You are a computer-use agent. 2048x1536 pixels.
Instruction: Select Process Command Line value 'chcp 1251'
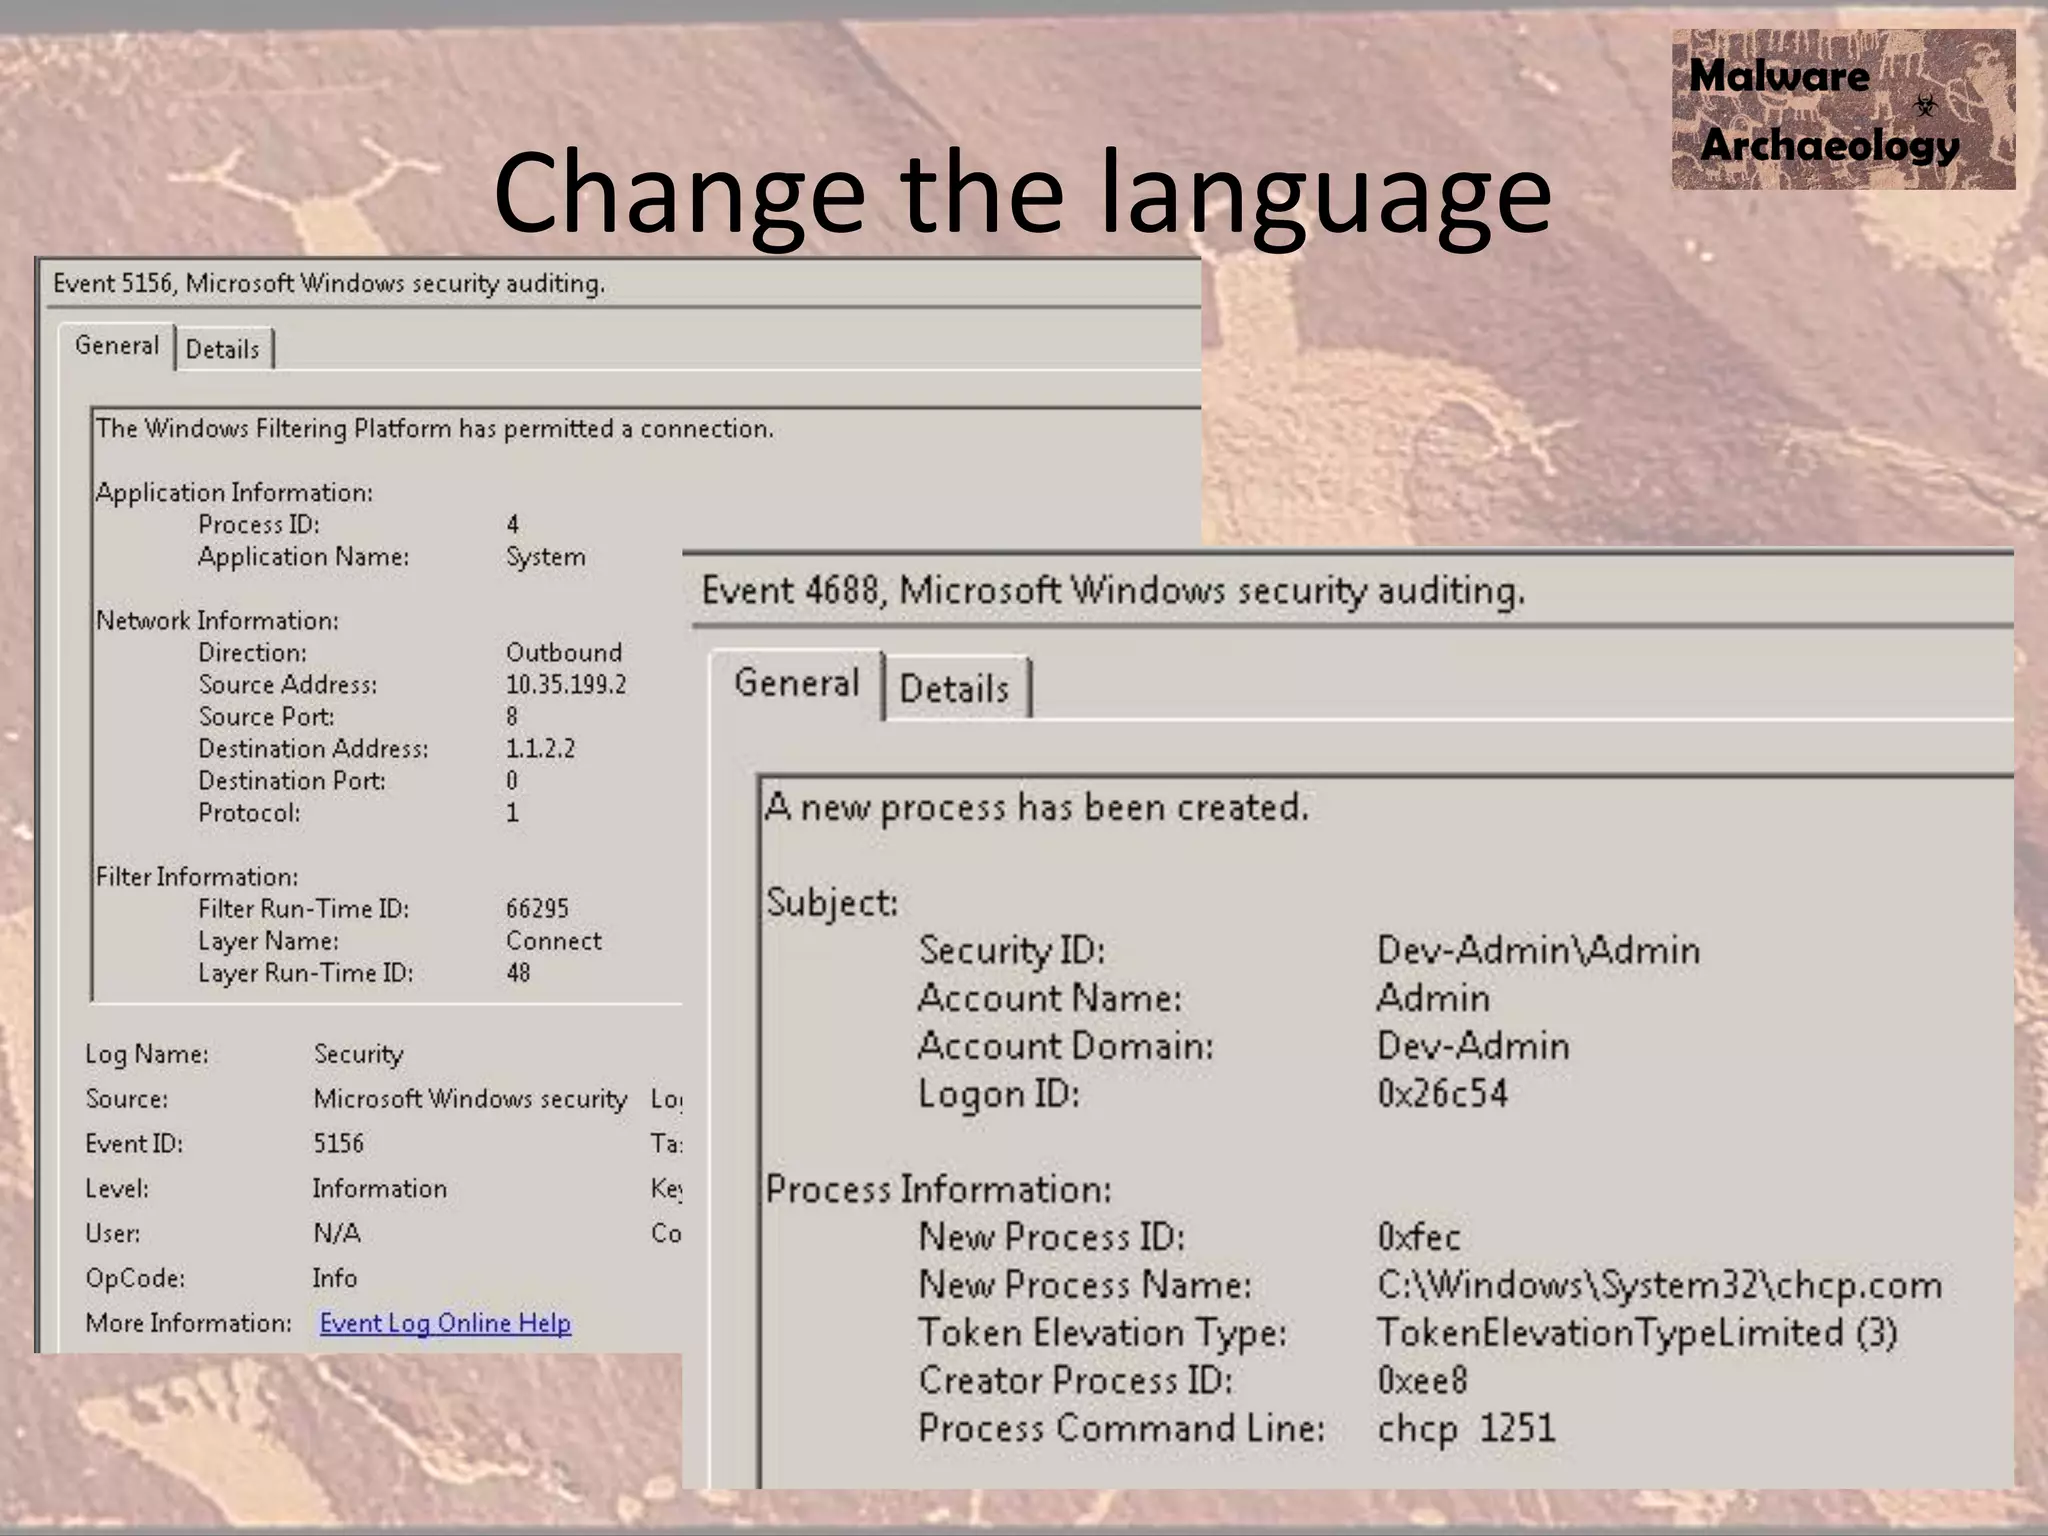[x=1466, y=1428]
